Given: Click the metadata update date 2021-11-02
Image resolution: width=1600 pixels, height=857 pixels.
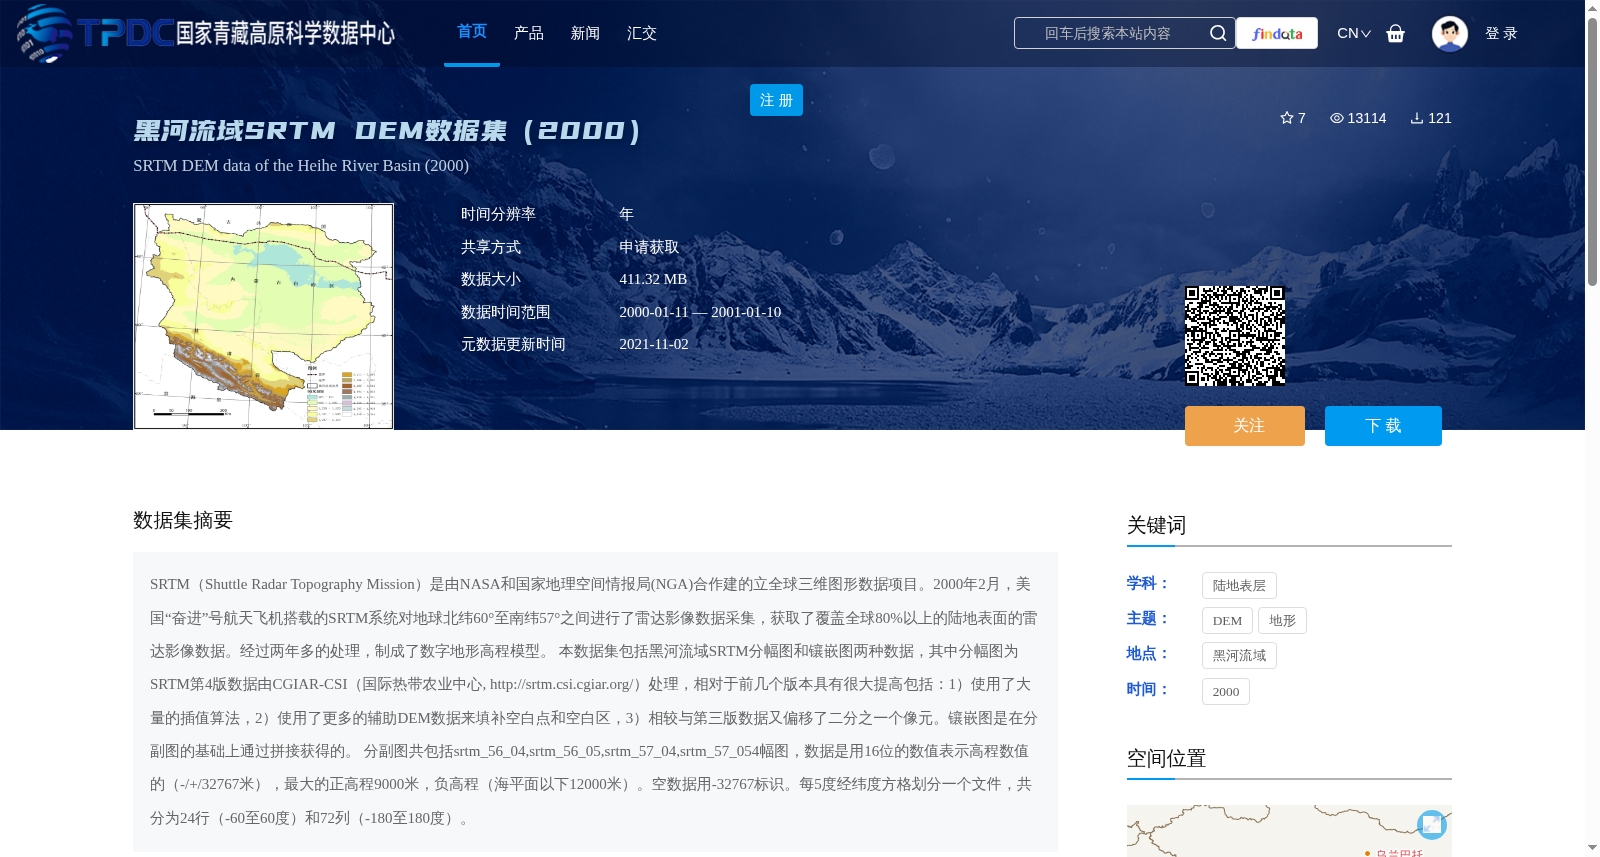Looking at the screenshot, I should [654, 344].
